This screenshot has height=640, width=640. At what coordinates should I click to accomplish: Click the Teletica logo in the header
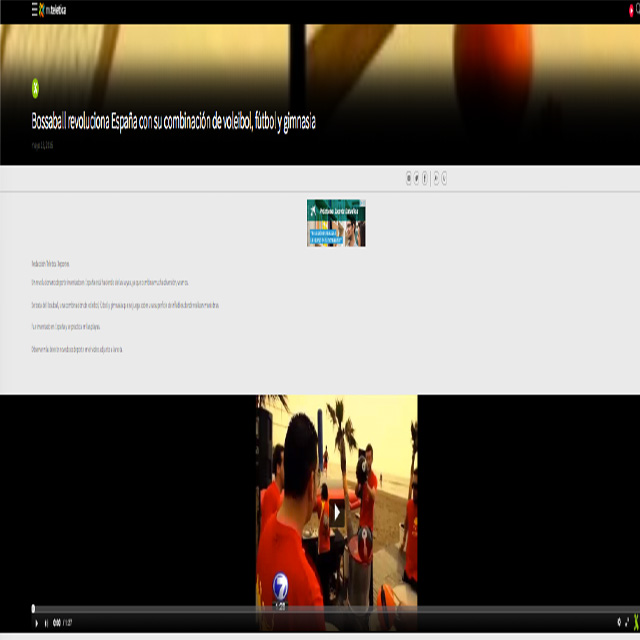52,10
